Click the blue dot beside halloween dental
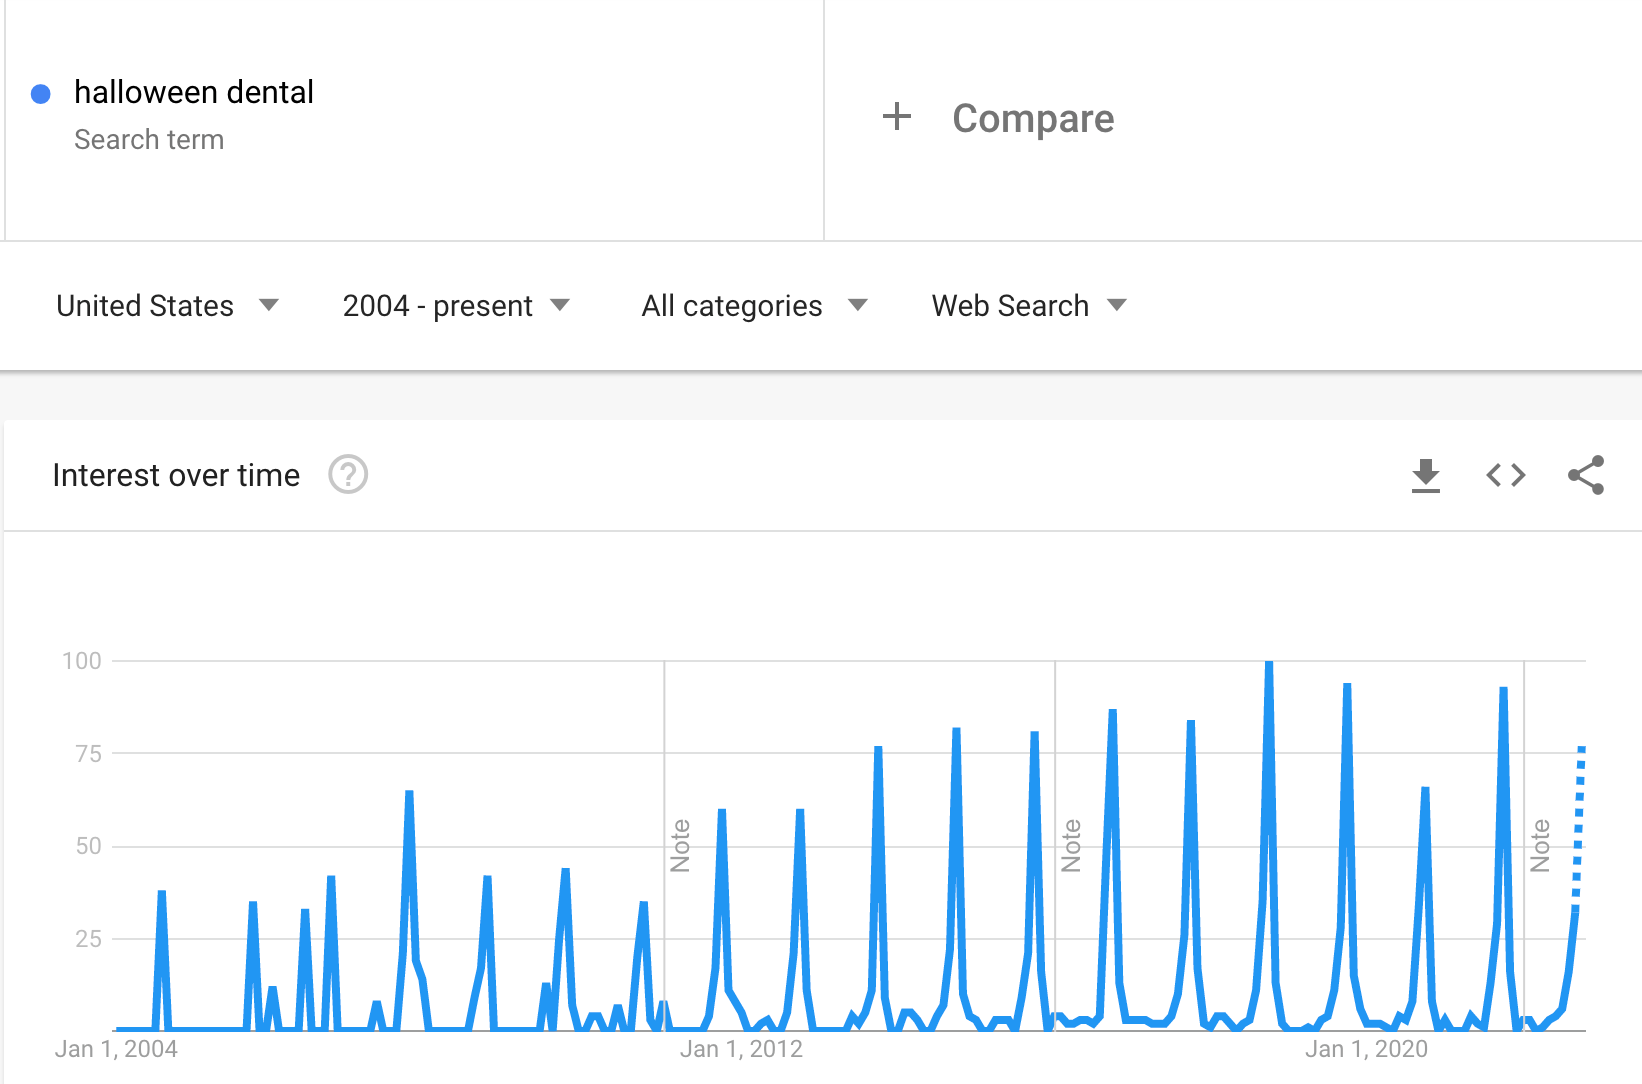The width and height of the screenshot is (1642, 1084). click(40, 93)
